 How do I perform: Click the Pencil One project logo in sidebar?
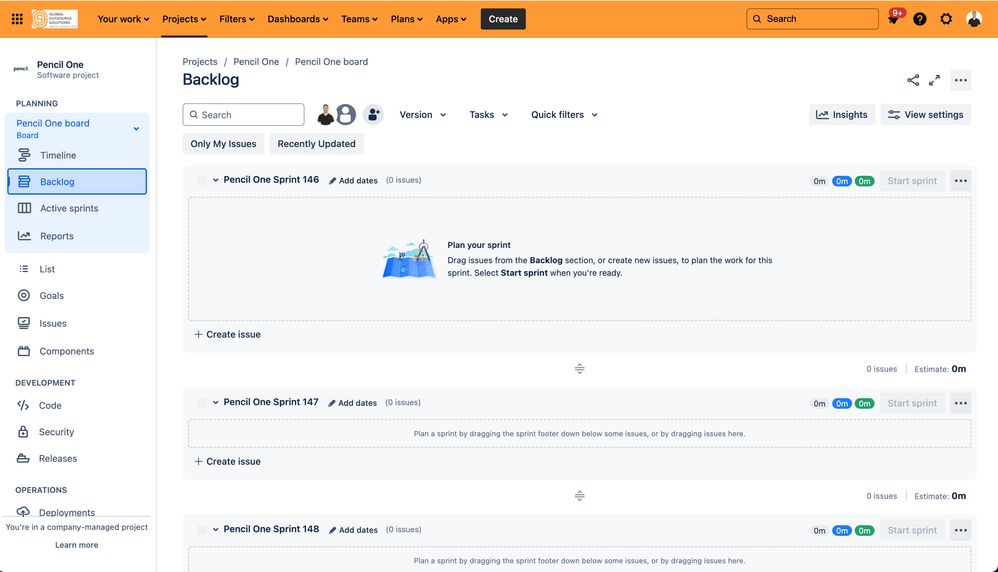(x=21, y=69)
